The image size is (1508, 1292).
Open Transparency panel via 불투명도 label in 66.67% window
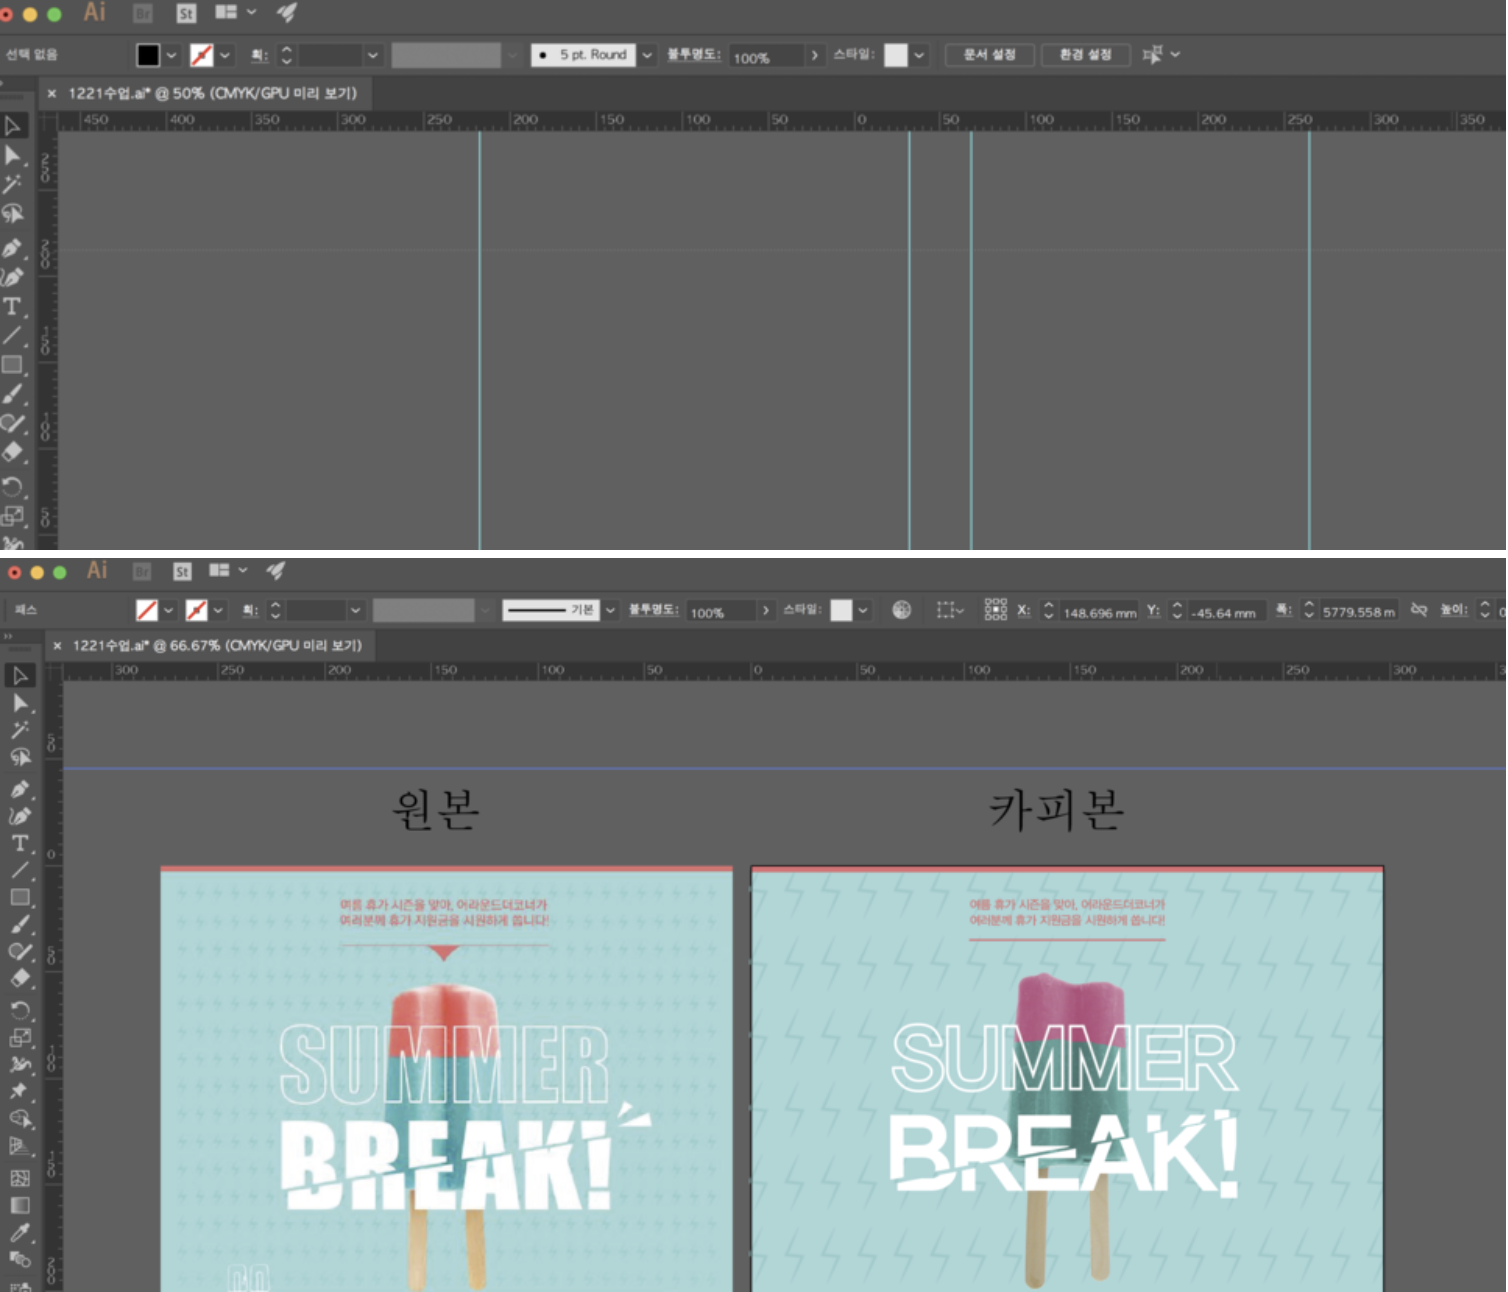(x=654, y=610)
